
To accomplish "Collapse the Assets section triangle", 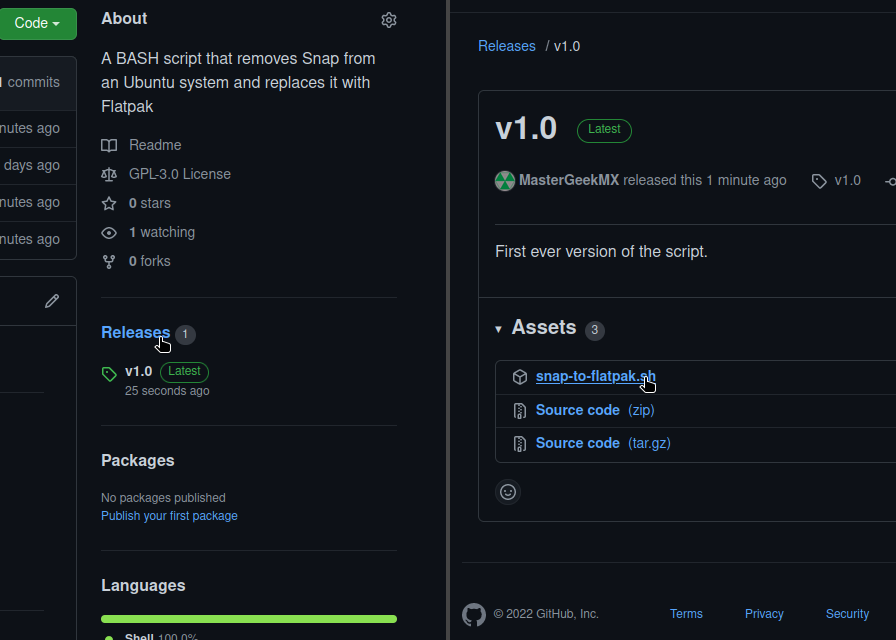I will tap(498, 329).
